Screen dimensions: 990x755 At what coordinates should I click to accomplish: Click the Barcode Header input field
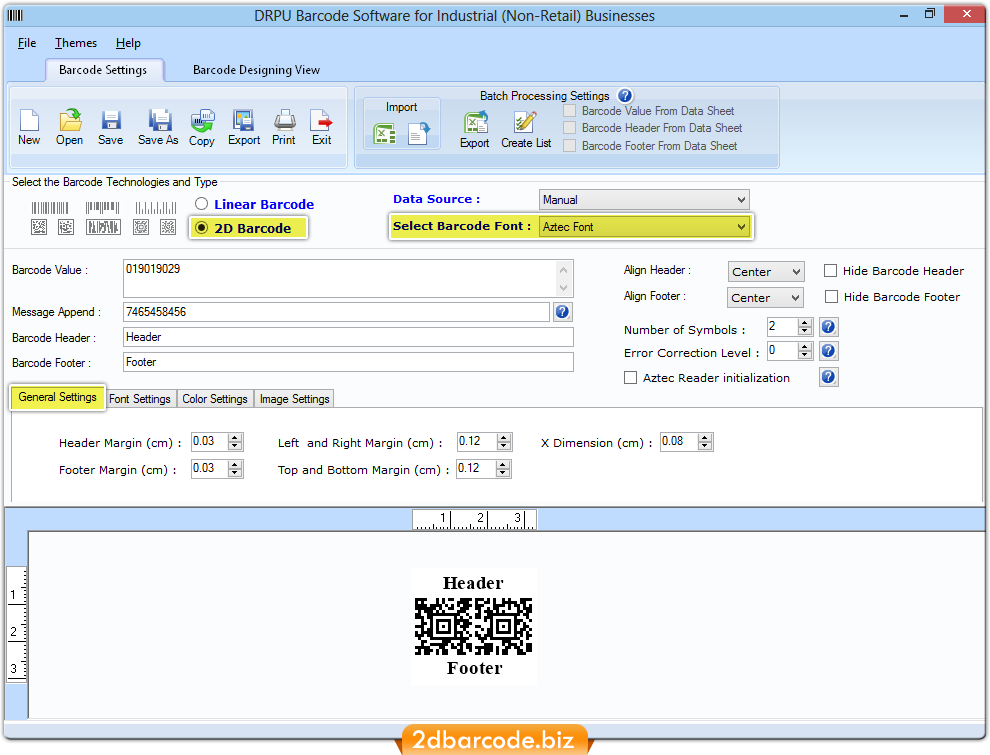tap(349, 337)
